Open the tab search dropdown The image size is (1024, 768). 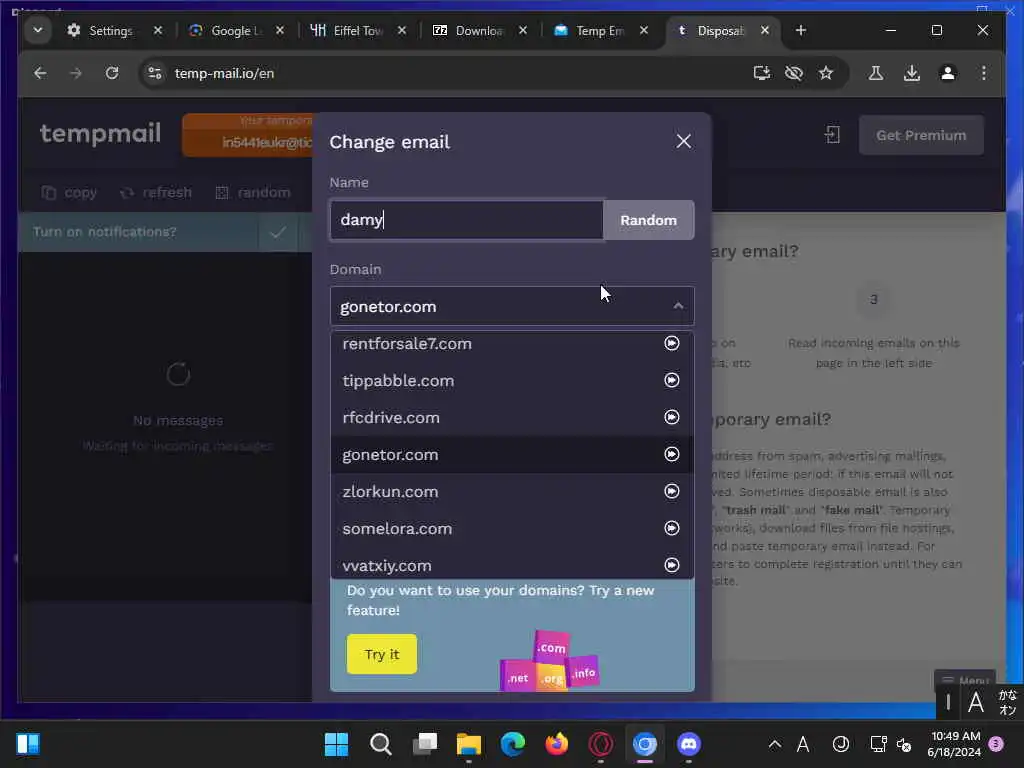[38, 30]
